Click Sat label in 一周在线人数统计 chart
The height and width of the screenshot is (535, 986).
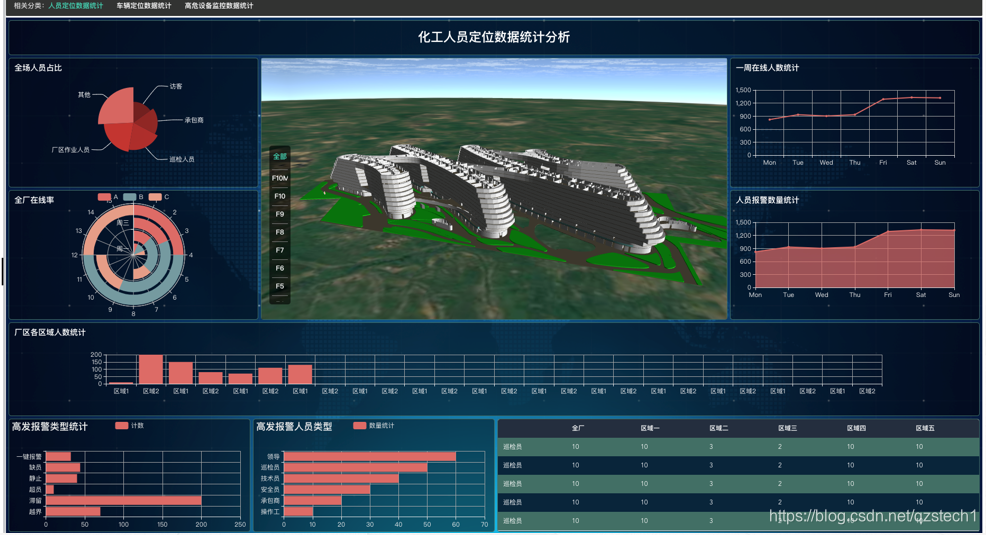(x=911, y=163)
